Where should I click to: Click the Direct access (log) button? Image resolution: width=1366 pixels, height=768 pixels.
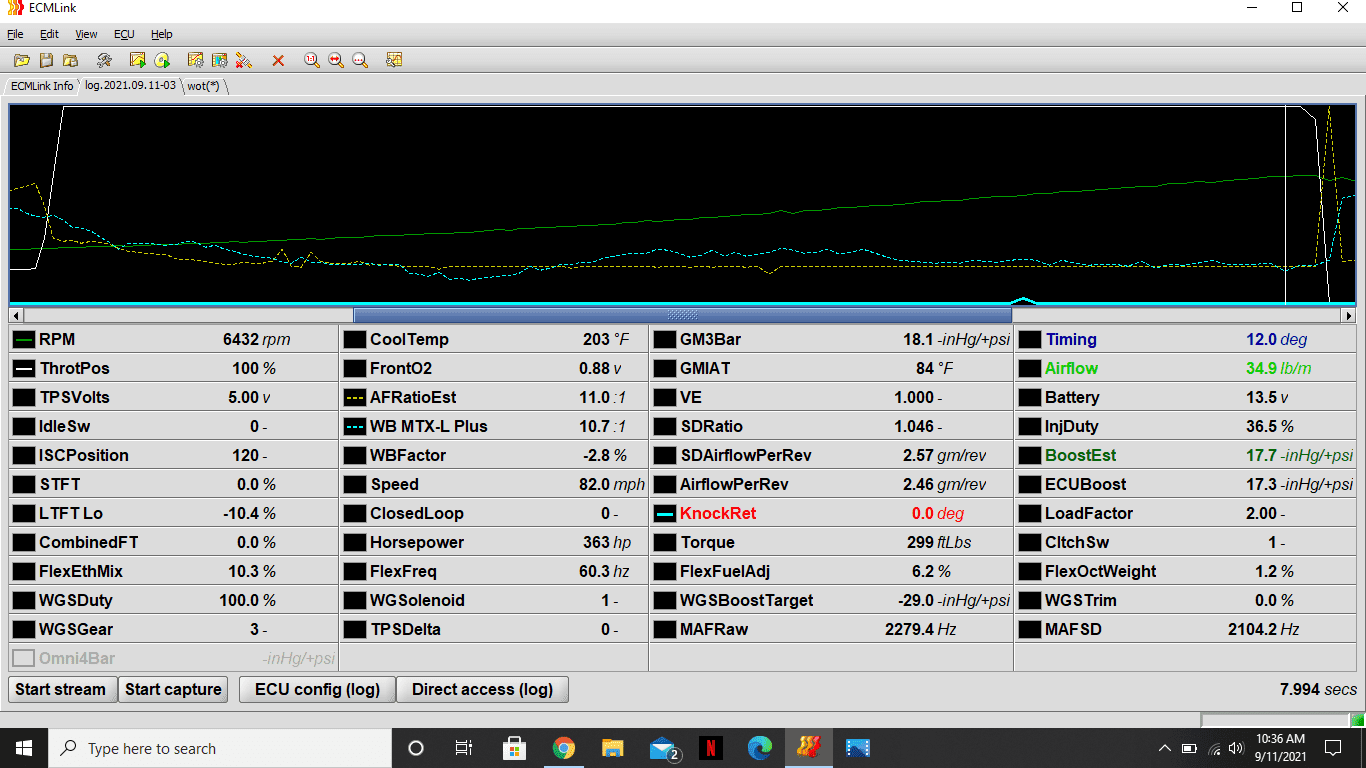[x=482, y=689]
